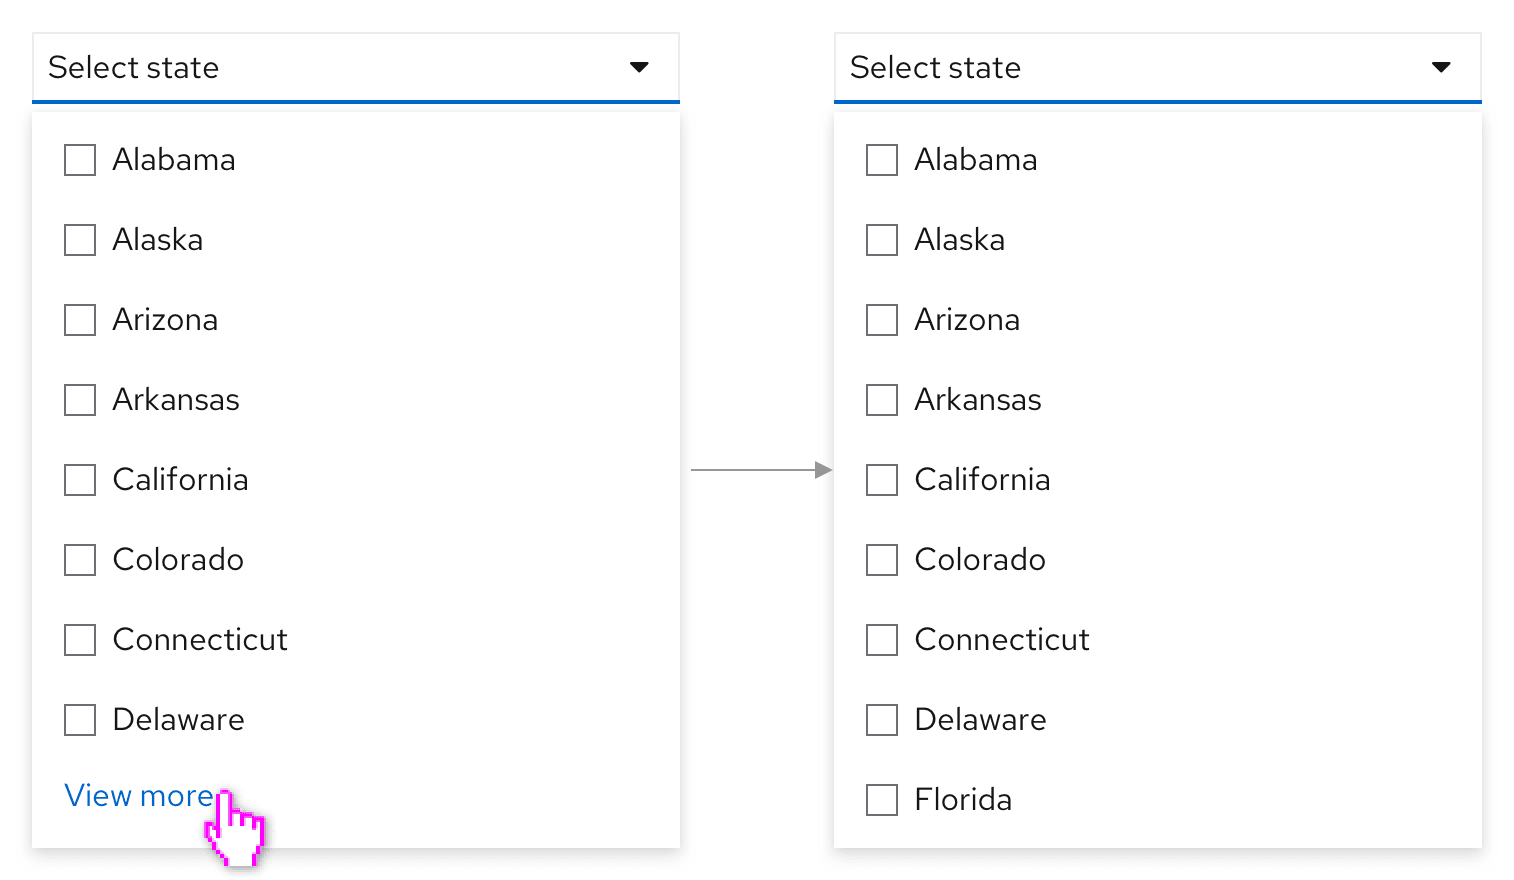
Task: Tick Connecticut checkbox in right list
Action: 882,640
